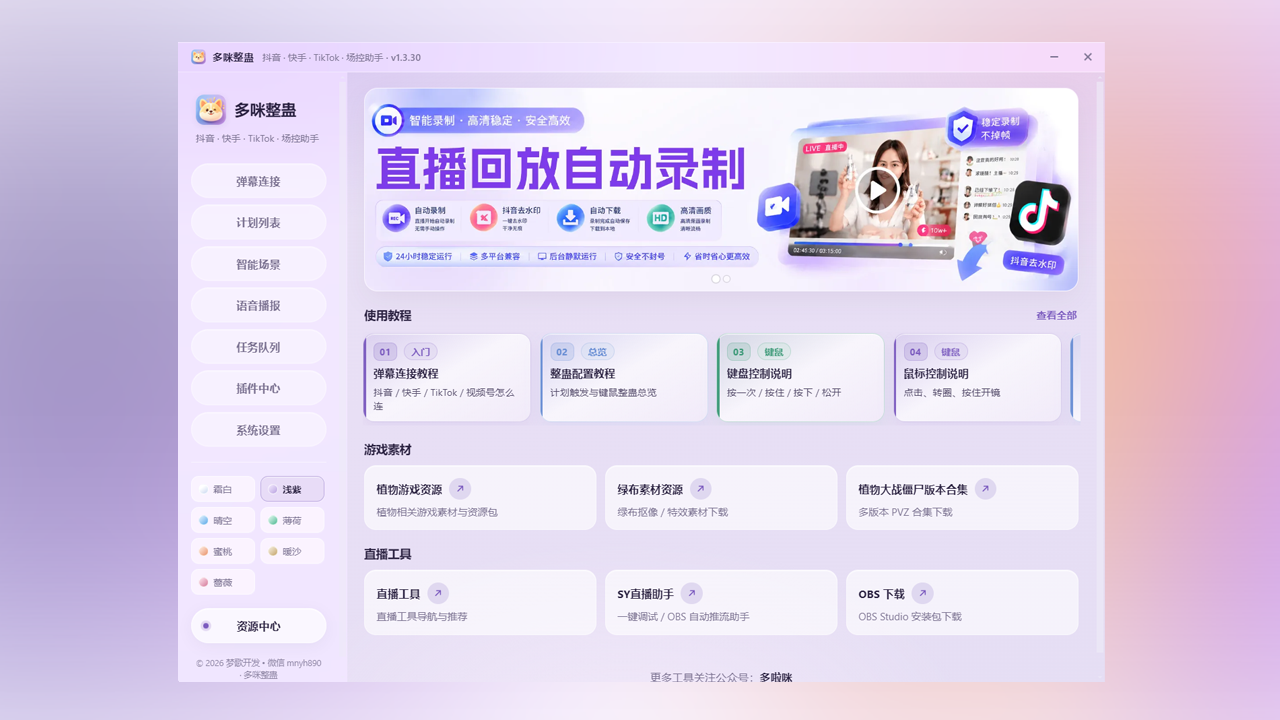
Task: Go to 插件中心
Action: [x=259, y=388]
